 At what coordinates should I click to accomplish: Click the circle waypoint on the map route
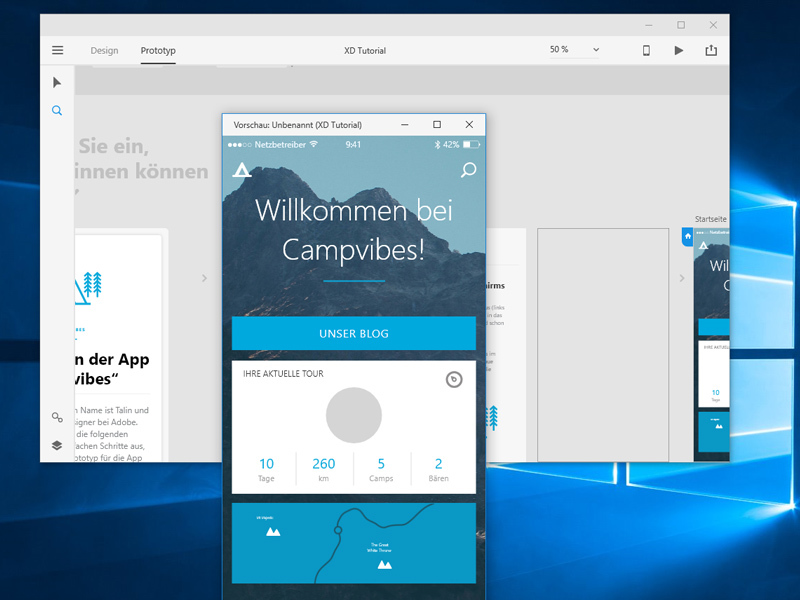point(338,530)
